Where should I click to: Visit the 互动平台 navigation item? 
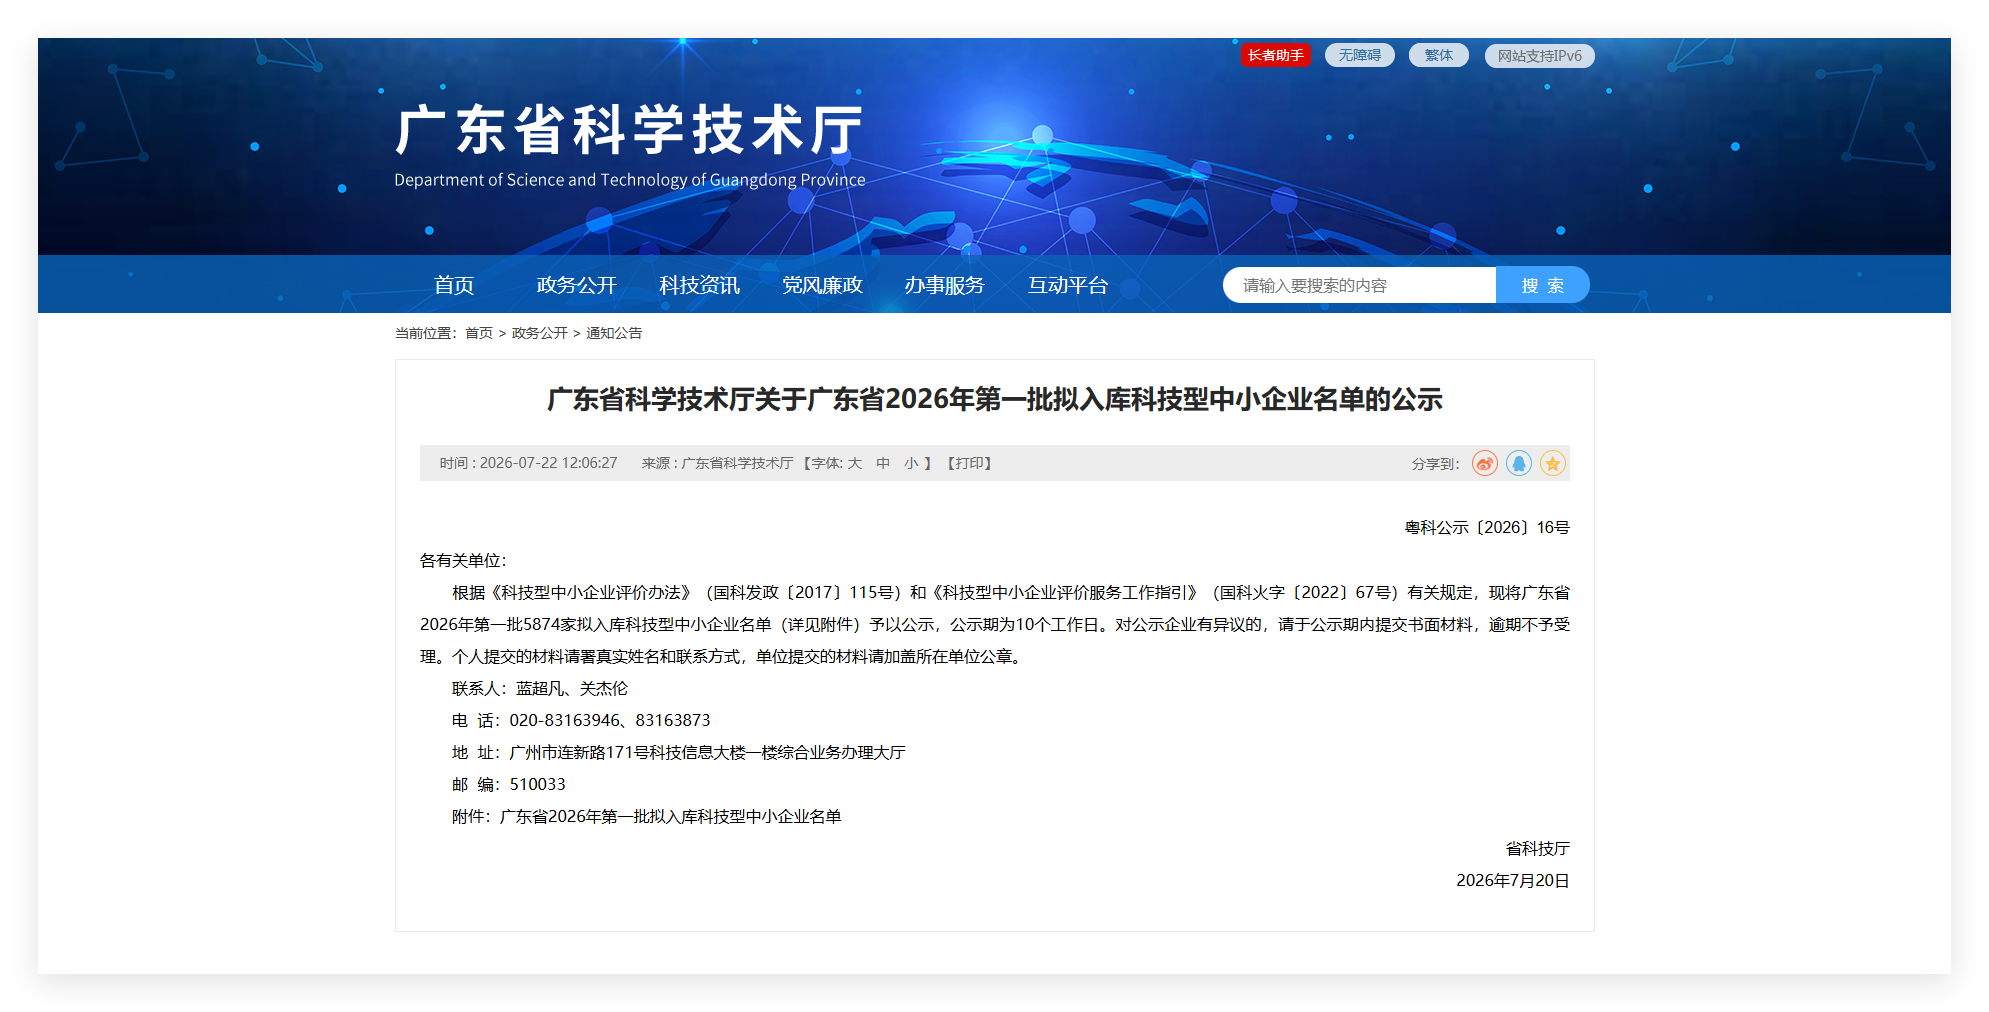click(x=1068, y=285)
